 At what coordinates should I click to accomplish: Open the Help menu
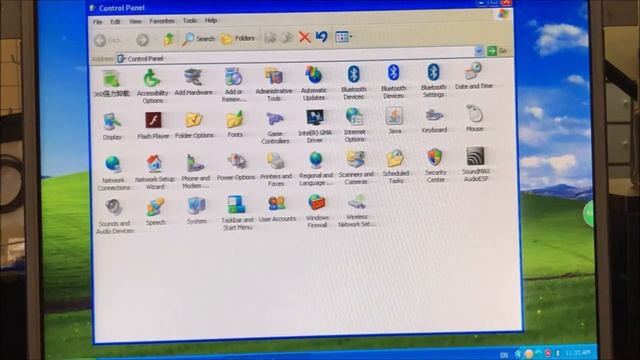pos(211,20)
